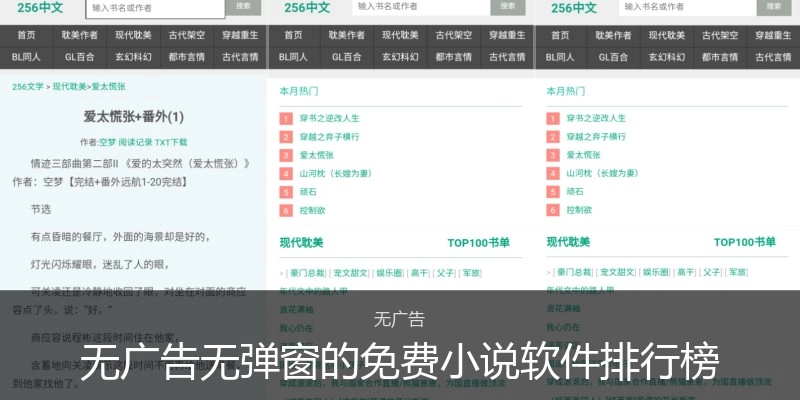Image resolution: width=800 pixels, height=400 pixels.
Task: Click the 豪门总裁 tag in the middle panel
Action: [306, 273]
